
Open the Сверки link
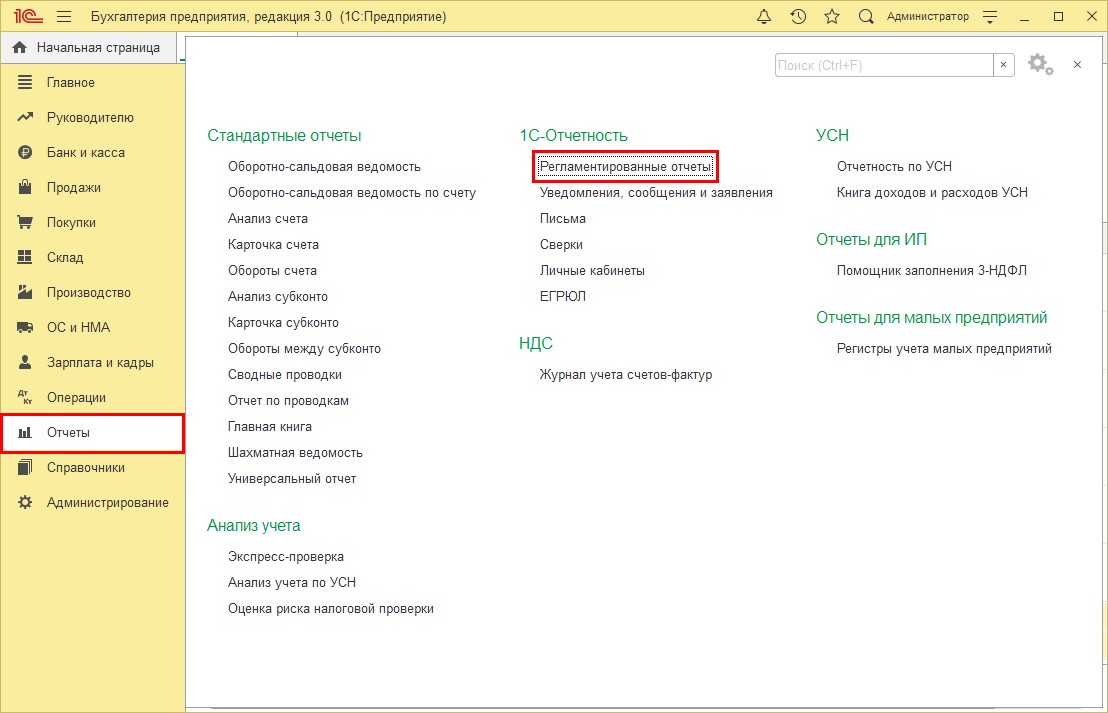click(x=561, y=244)
